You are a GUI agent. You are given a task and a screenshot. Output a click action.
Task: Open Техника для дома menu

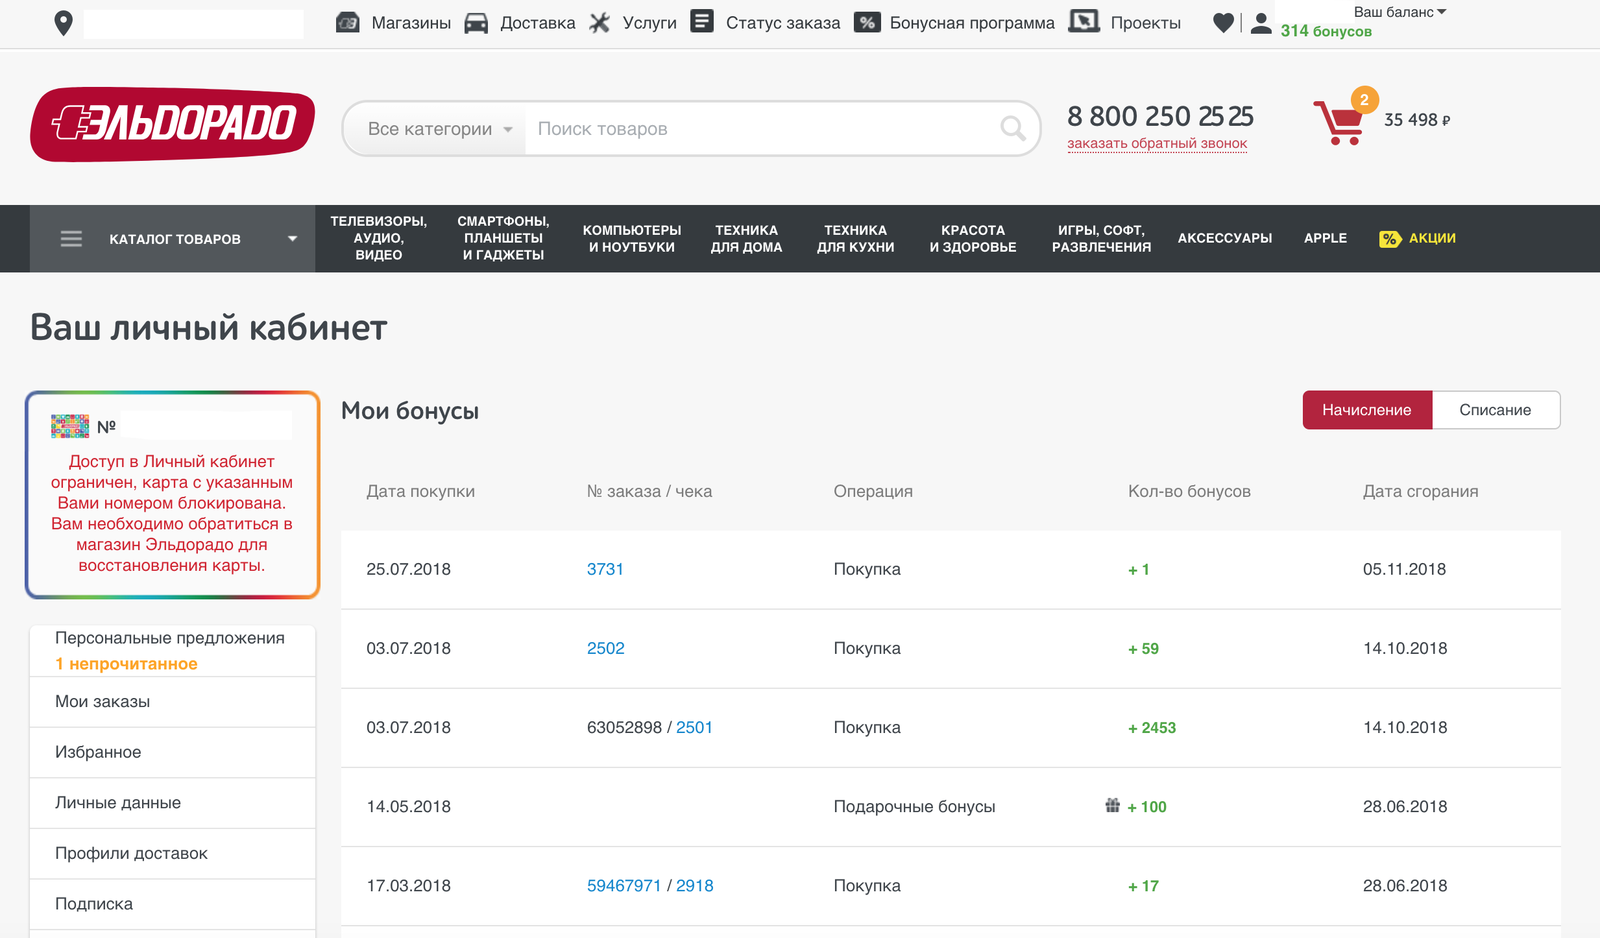[746, 238]
